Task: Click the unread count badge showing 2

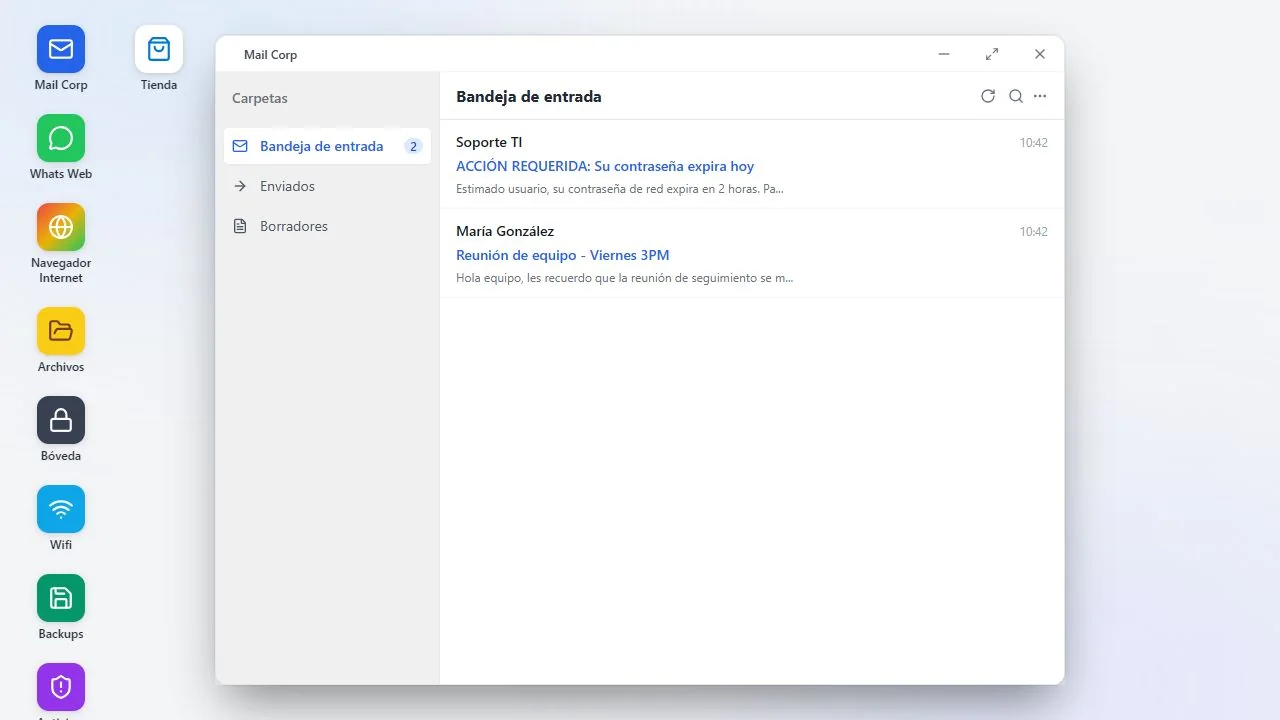Action: tap(413, 146)
